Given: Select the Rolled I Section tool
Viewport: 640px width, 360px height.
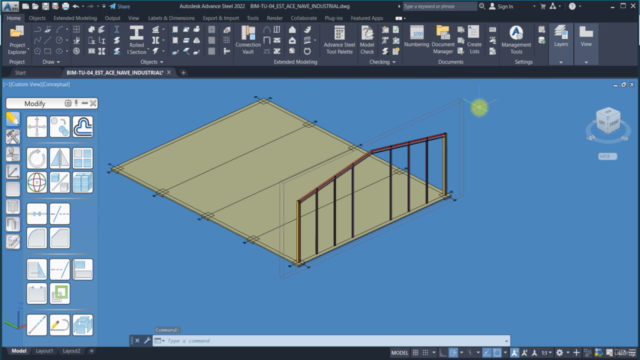Looking at the screenshot, I should pos(136,40).
